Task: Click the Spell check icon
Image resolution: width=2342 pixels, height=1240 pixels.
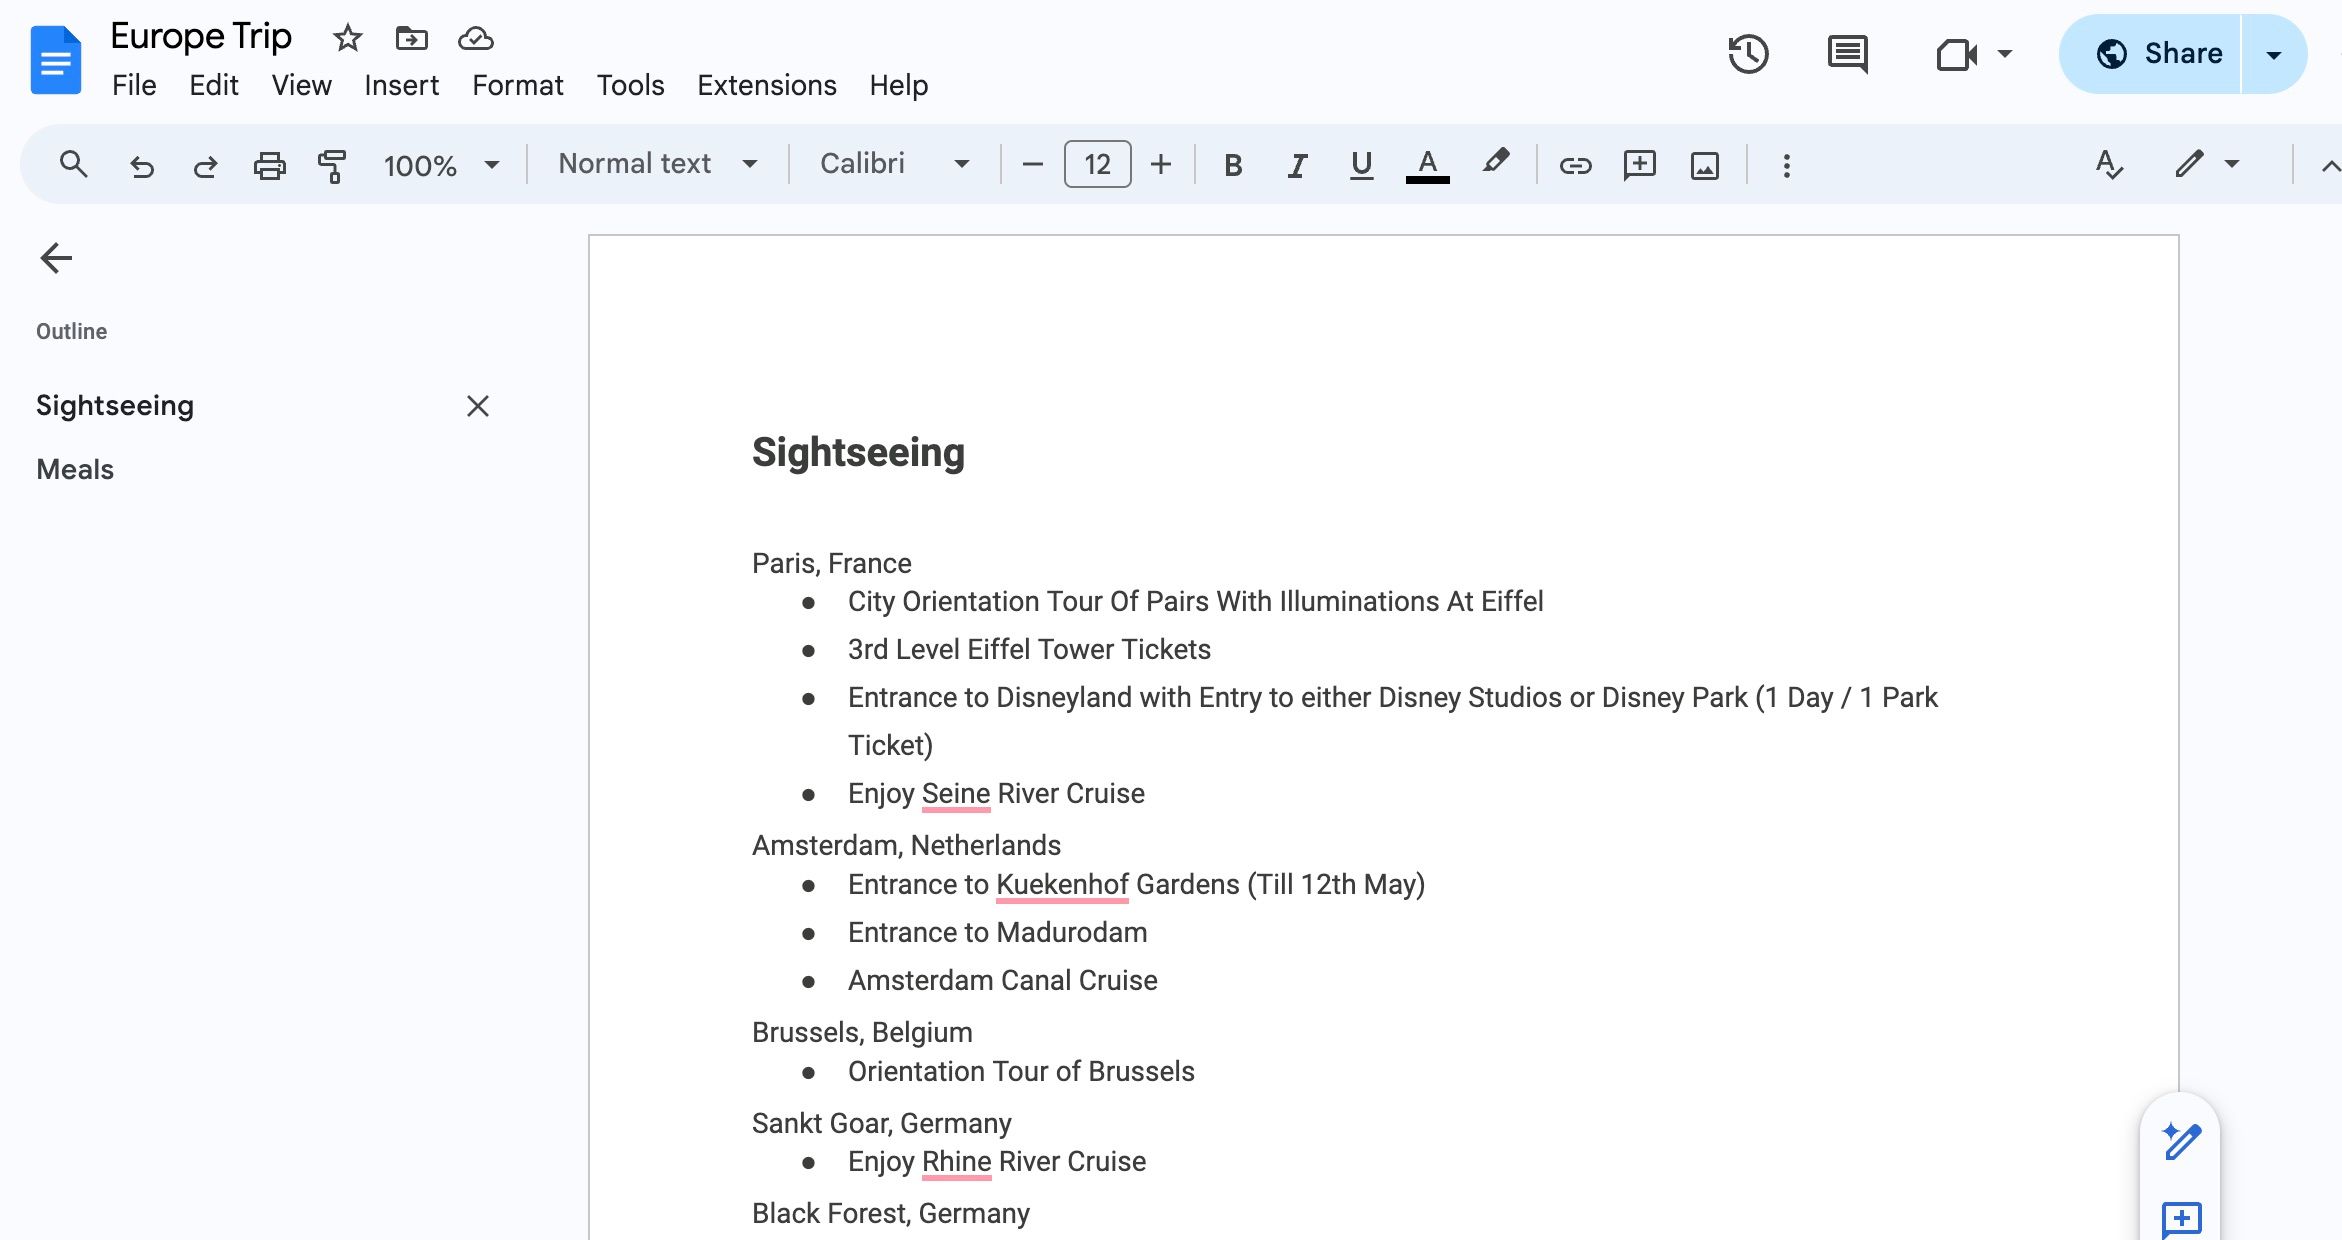Action: point(2105,164)
